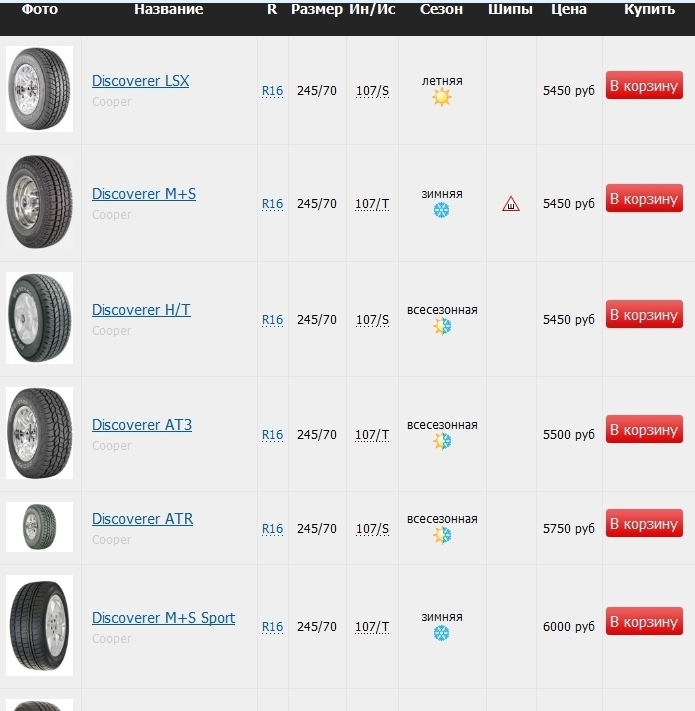Click the studded tire warning triangle icon
The image size is (695, 711).
coord(511,204)
